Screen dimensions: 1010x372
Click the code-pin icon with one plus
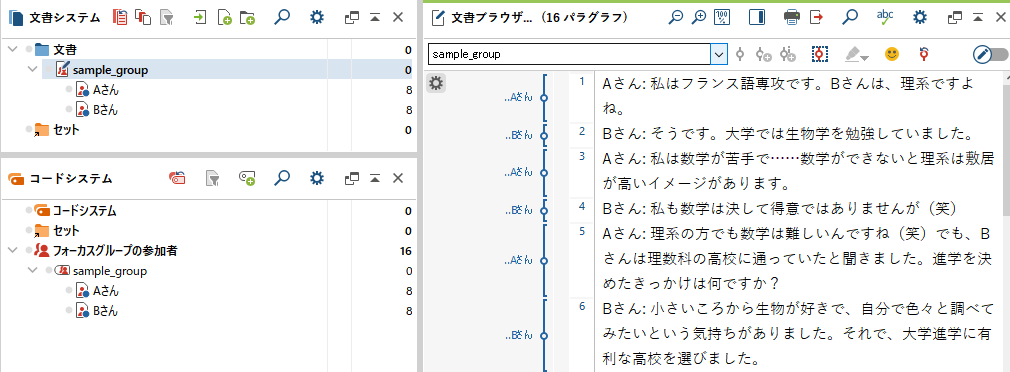[764, 55]
